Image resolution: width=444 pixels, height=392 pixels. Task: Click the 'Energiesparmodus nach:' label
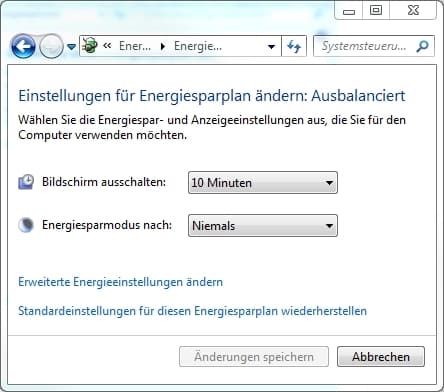coord(107,225)
